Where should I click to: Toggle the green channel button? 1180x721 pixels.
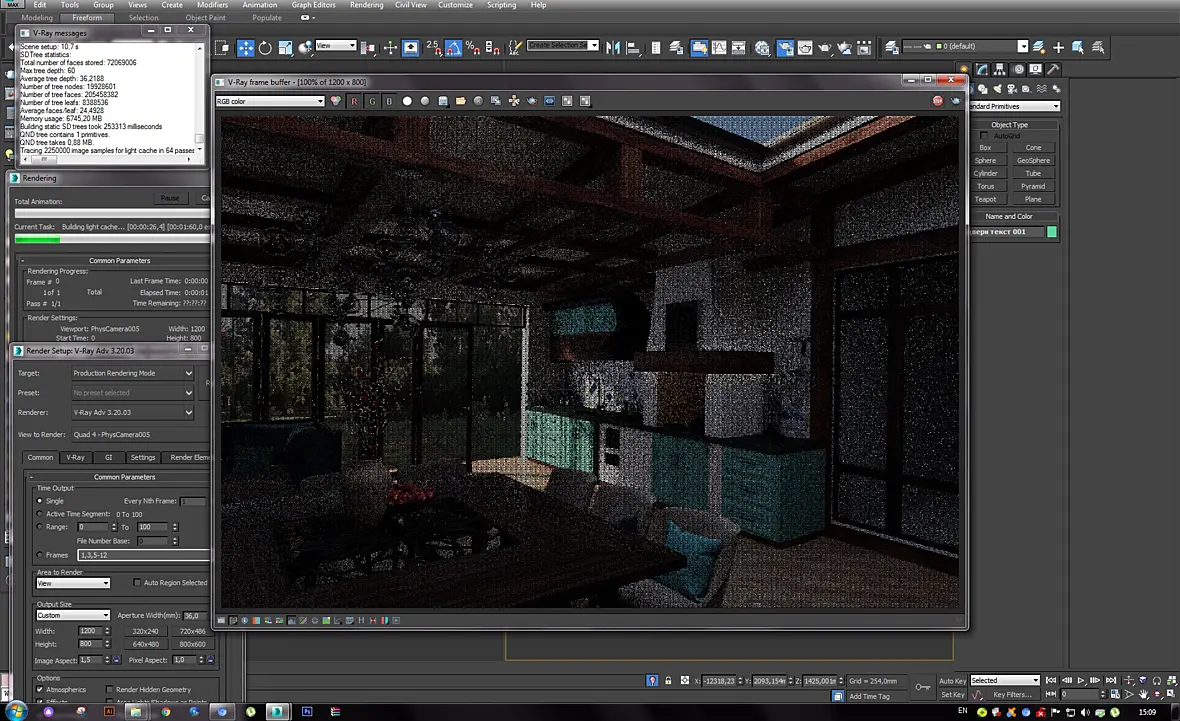pos(372,101)
